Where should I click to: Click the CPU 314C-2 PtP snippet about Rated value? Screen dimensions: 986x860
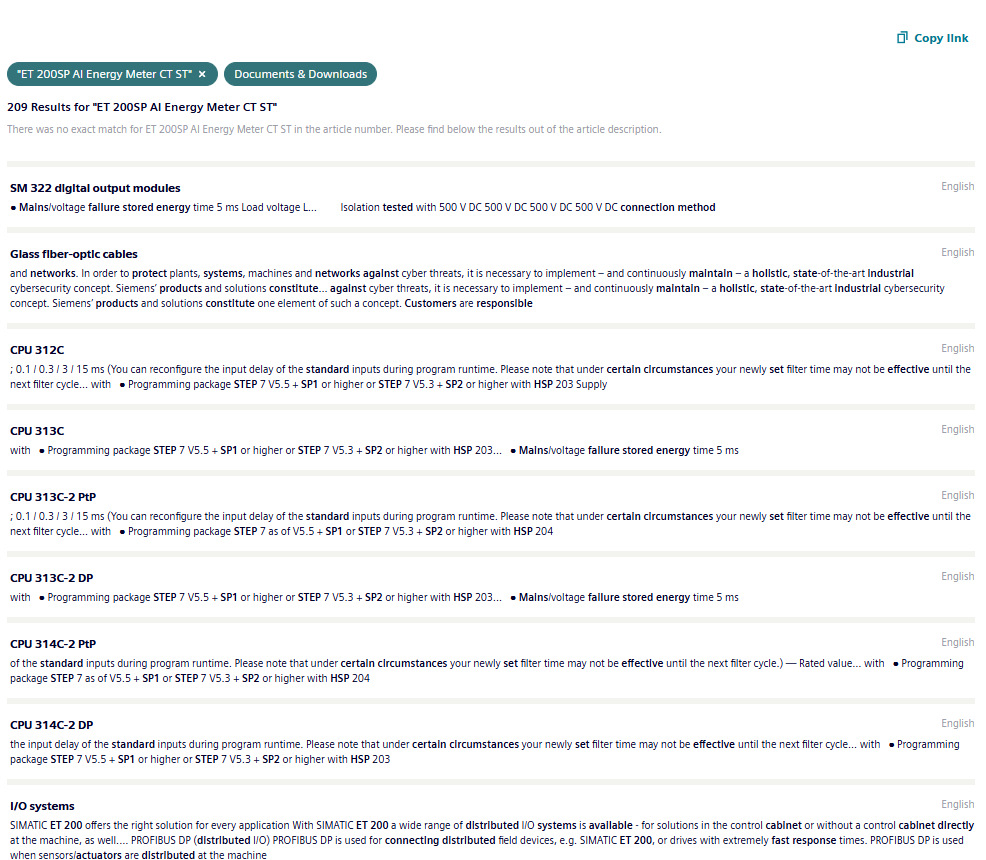(487, 671)
